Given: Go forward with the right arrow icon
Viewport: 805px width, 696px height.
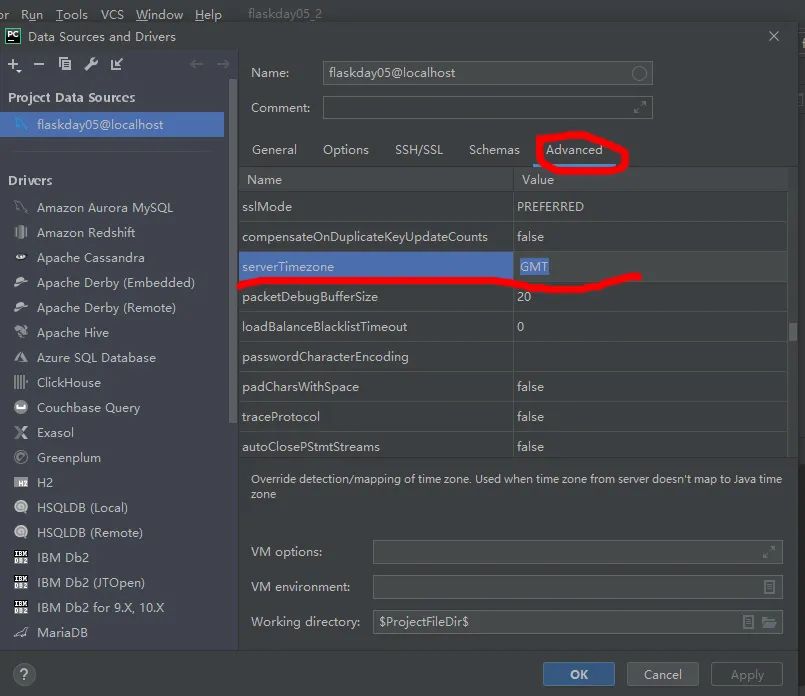Looking at the screenshot, I should [x=223, y=64].
